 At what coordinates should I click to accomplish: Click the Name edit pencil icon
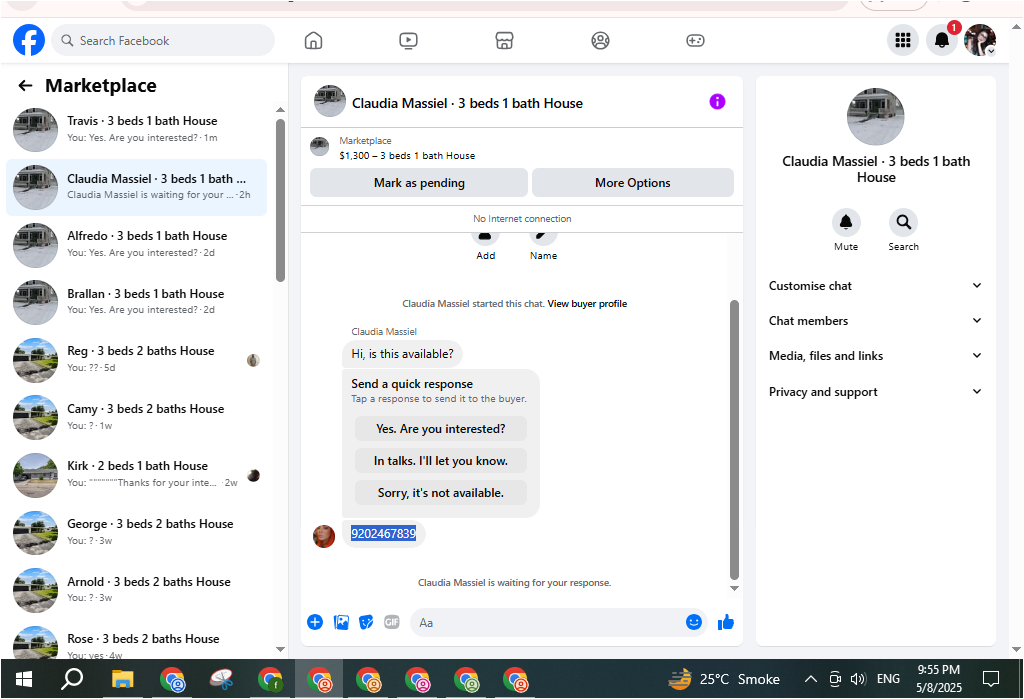(x=543, y=236)
